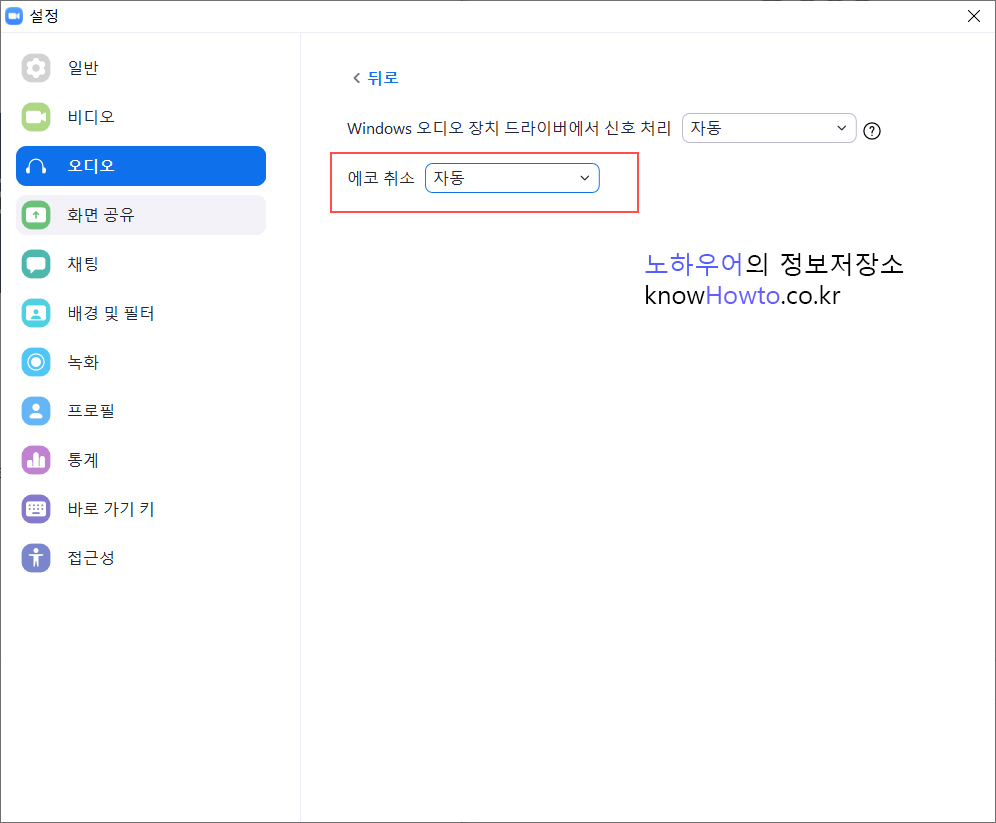Open 바로 가기 키 settings
Viewport: 996px width, 823px height.
coord(141,509)
